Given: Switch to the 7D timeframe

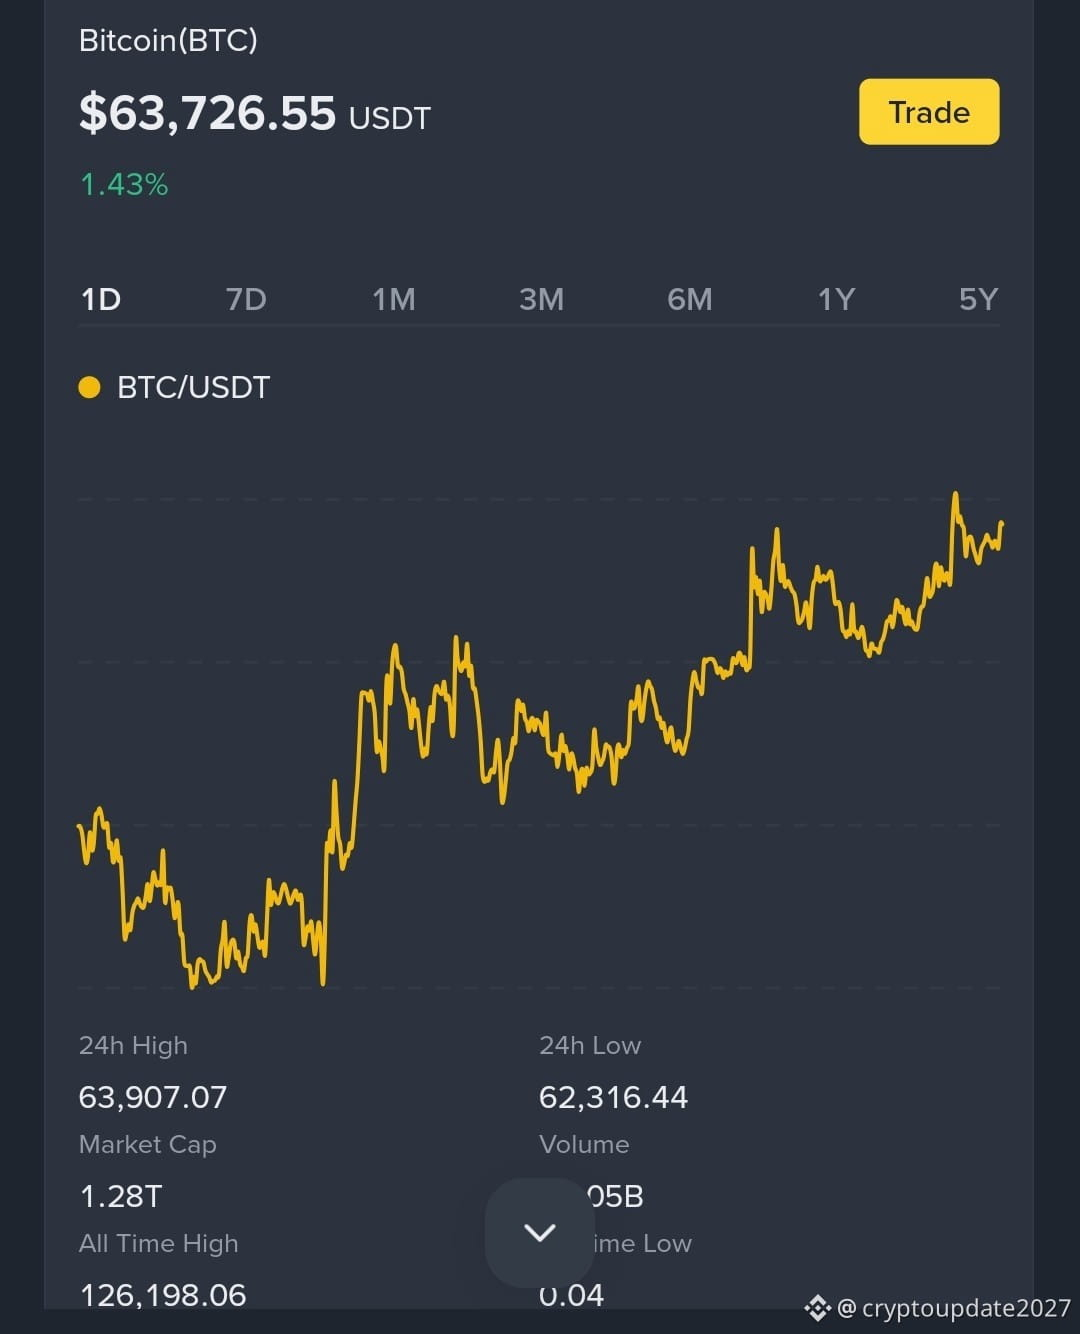Looking at the screenshot, I should pos(246,299).
